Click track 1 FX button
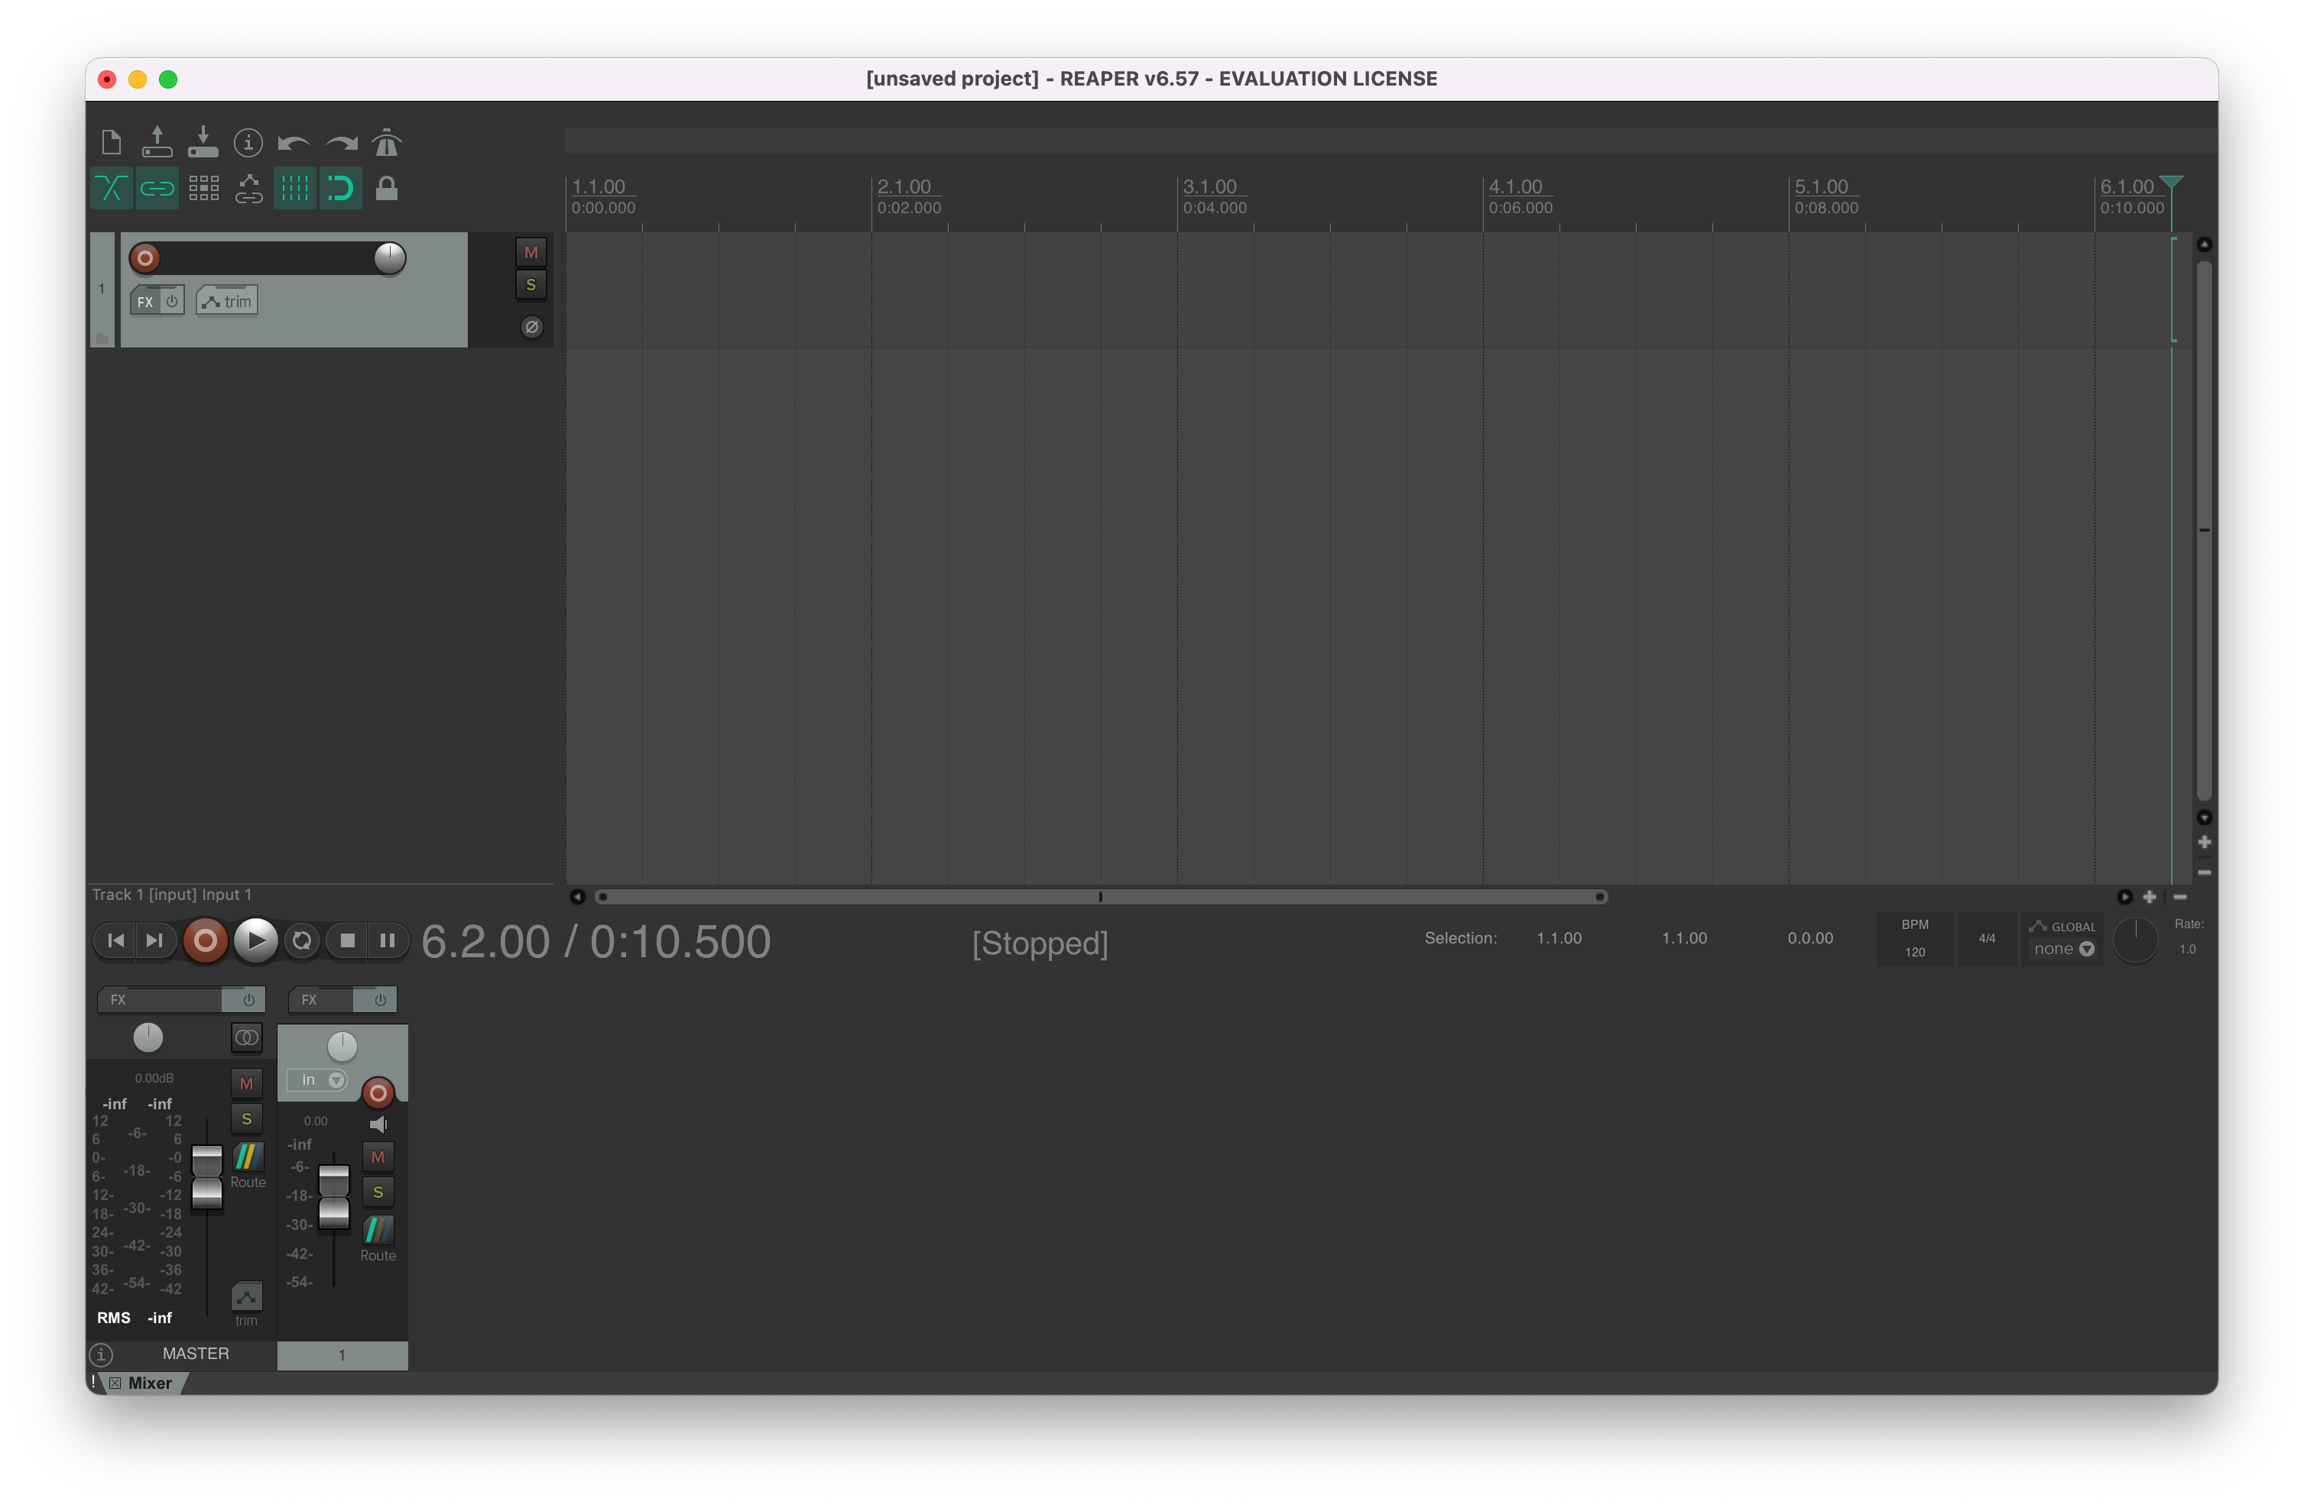The height and width of the screenshot is (1508, 2304). pyautogui.click(x=145, y=301)
